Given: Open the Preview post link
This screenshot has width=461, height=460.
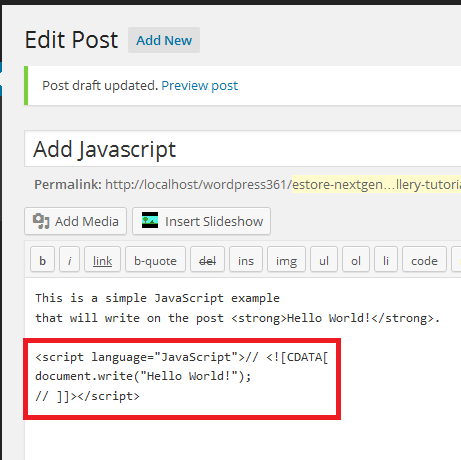Looking at the screenshot, I should coord(200,86).
